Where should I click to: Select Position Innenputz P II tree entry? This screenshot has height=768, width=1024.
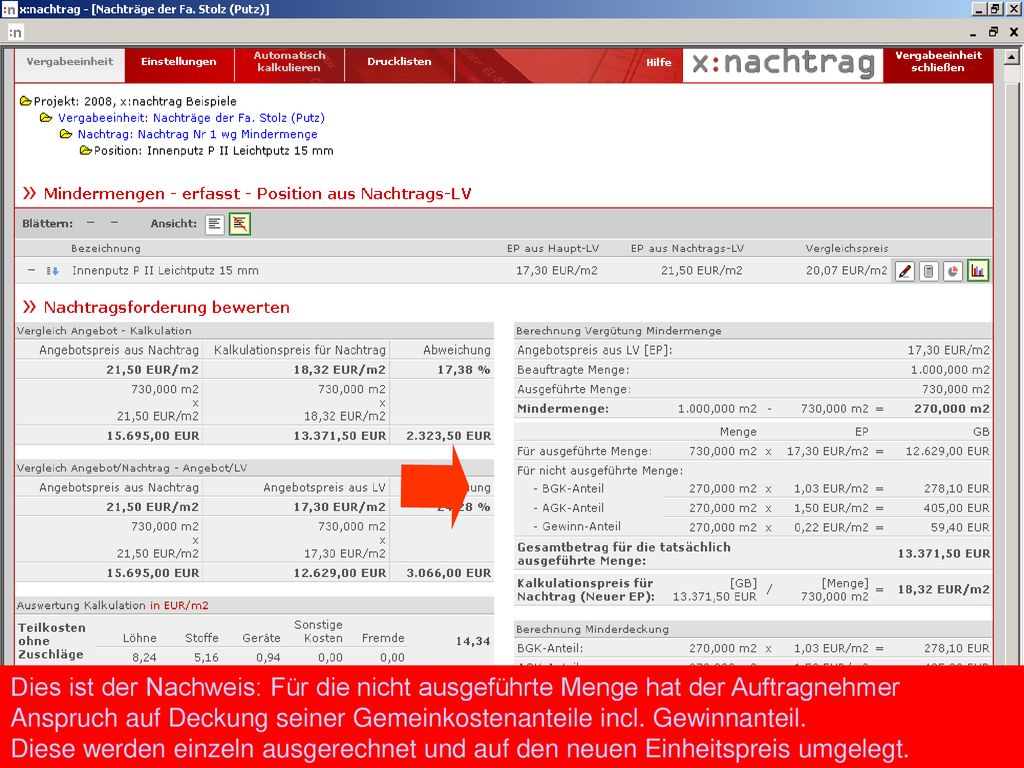214,151
